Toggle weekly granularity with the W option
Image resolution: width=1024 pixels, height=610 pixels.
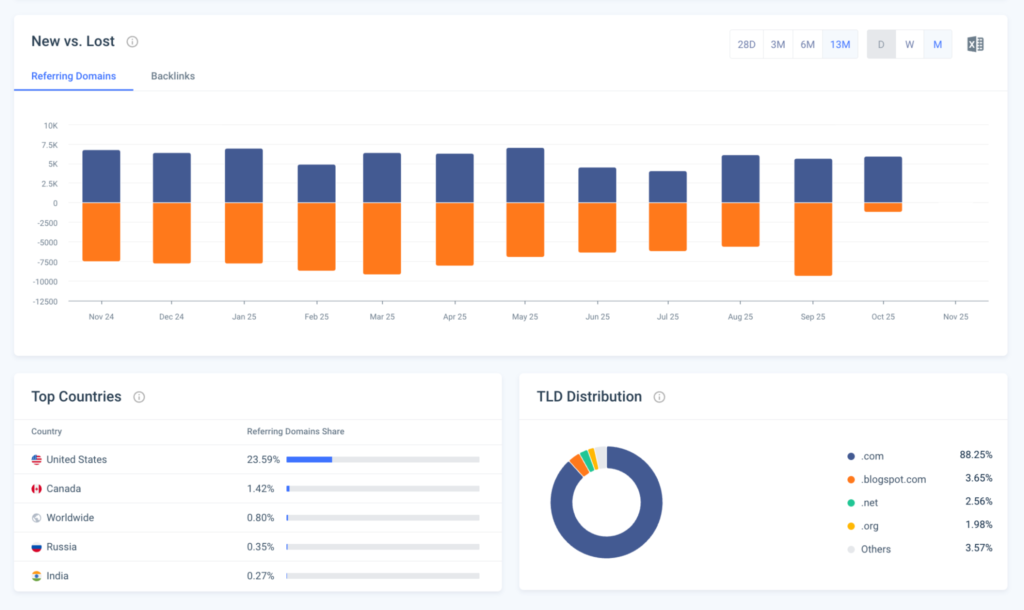[909, 44]
